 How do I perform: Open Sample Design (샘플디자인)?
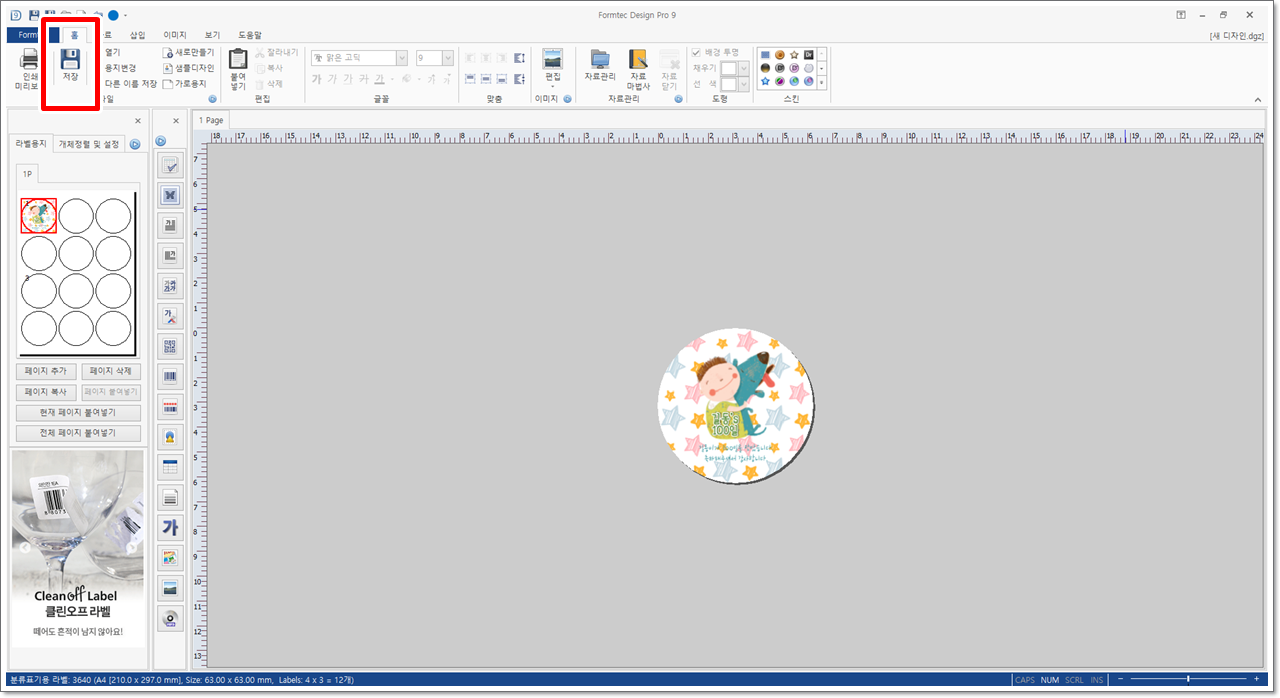[x=188, y=68]
